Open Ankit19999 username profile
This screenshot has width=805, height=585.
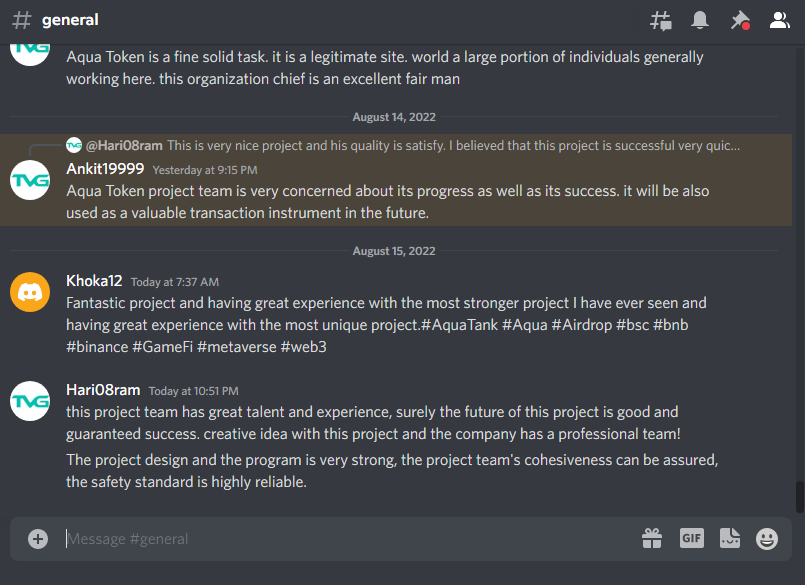point(105,169)
